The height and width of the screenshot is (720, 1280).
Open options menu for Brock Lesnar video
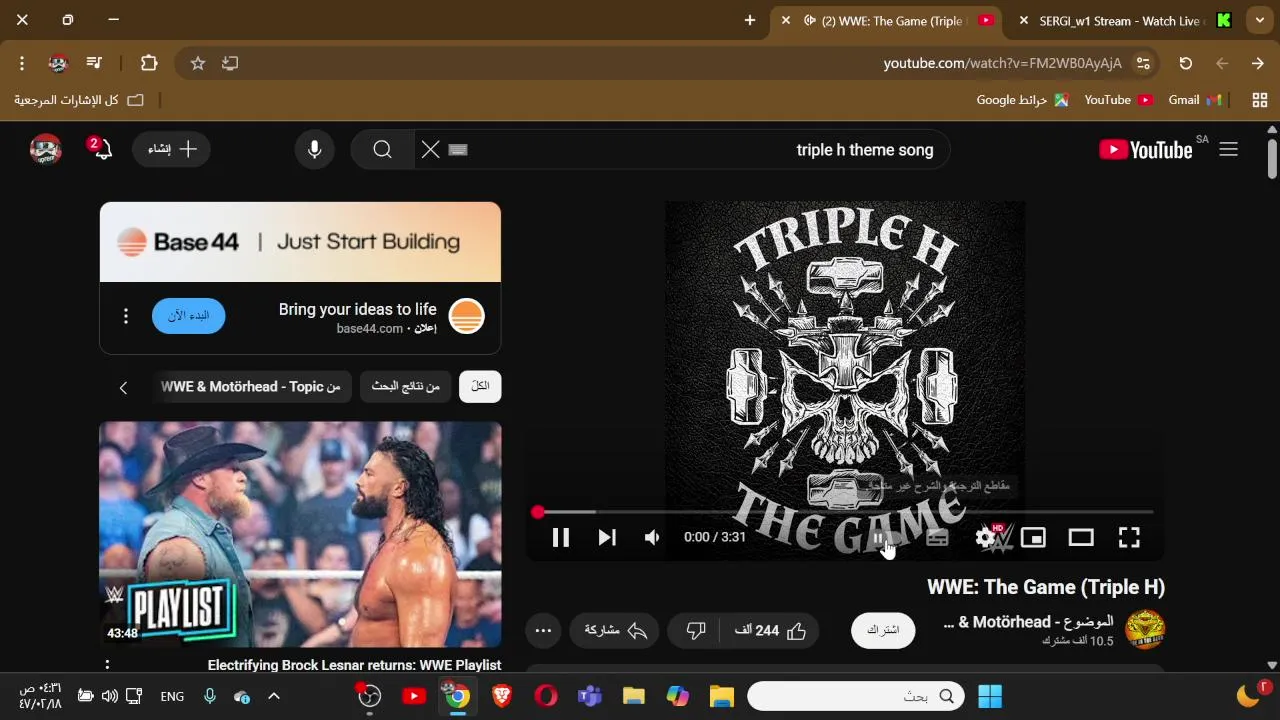coord(107,664)
